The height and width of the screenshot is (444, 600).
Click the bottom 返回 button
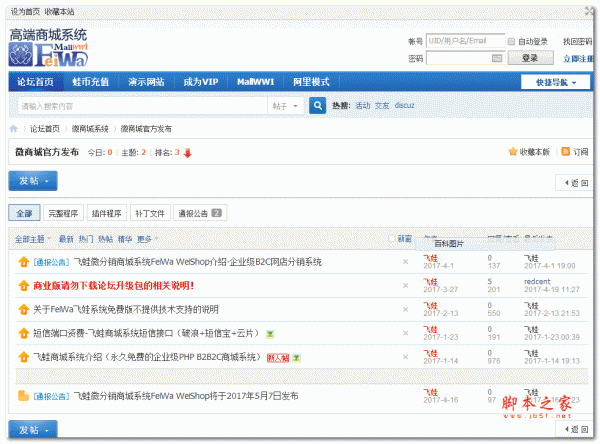575,429
